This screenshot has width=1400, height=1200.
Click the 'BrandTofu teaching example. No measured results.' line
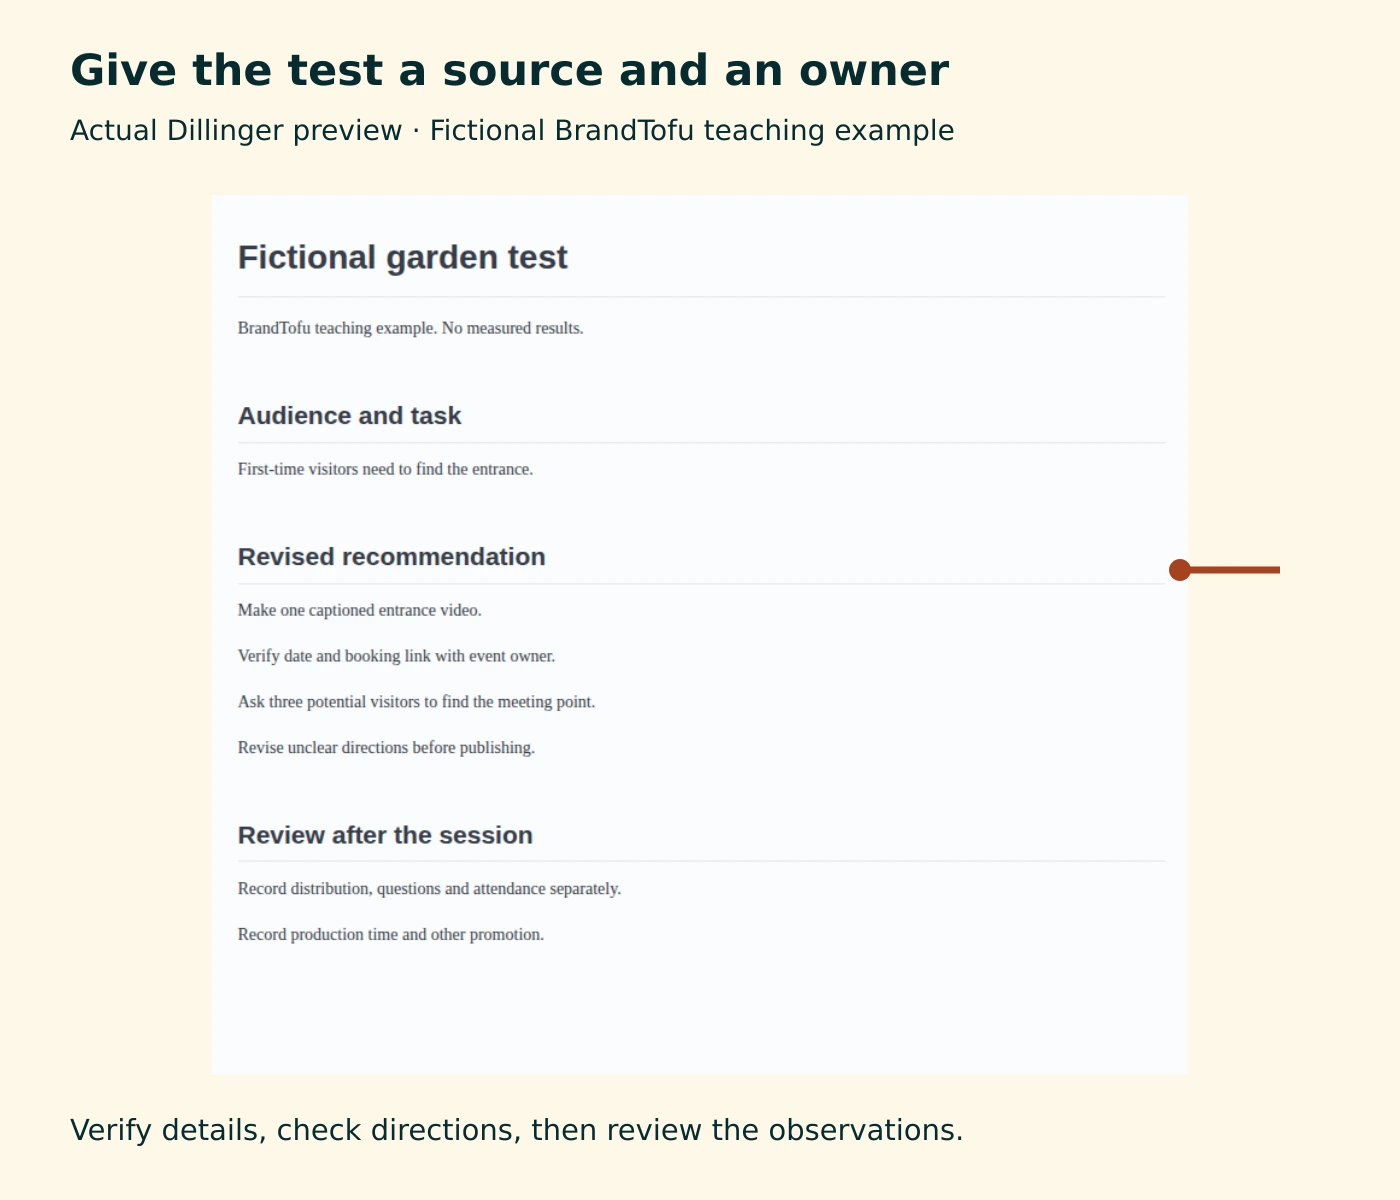point(410,328)
